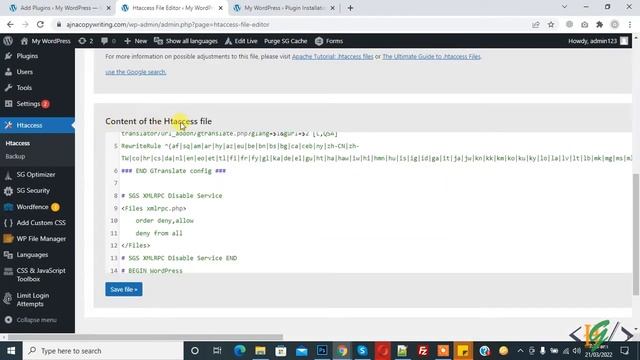The image size is (640, 360).
Task: Open Howdy, admin123 account menu
Action: pyautogui.click(x=598, y=41)
